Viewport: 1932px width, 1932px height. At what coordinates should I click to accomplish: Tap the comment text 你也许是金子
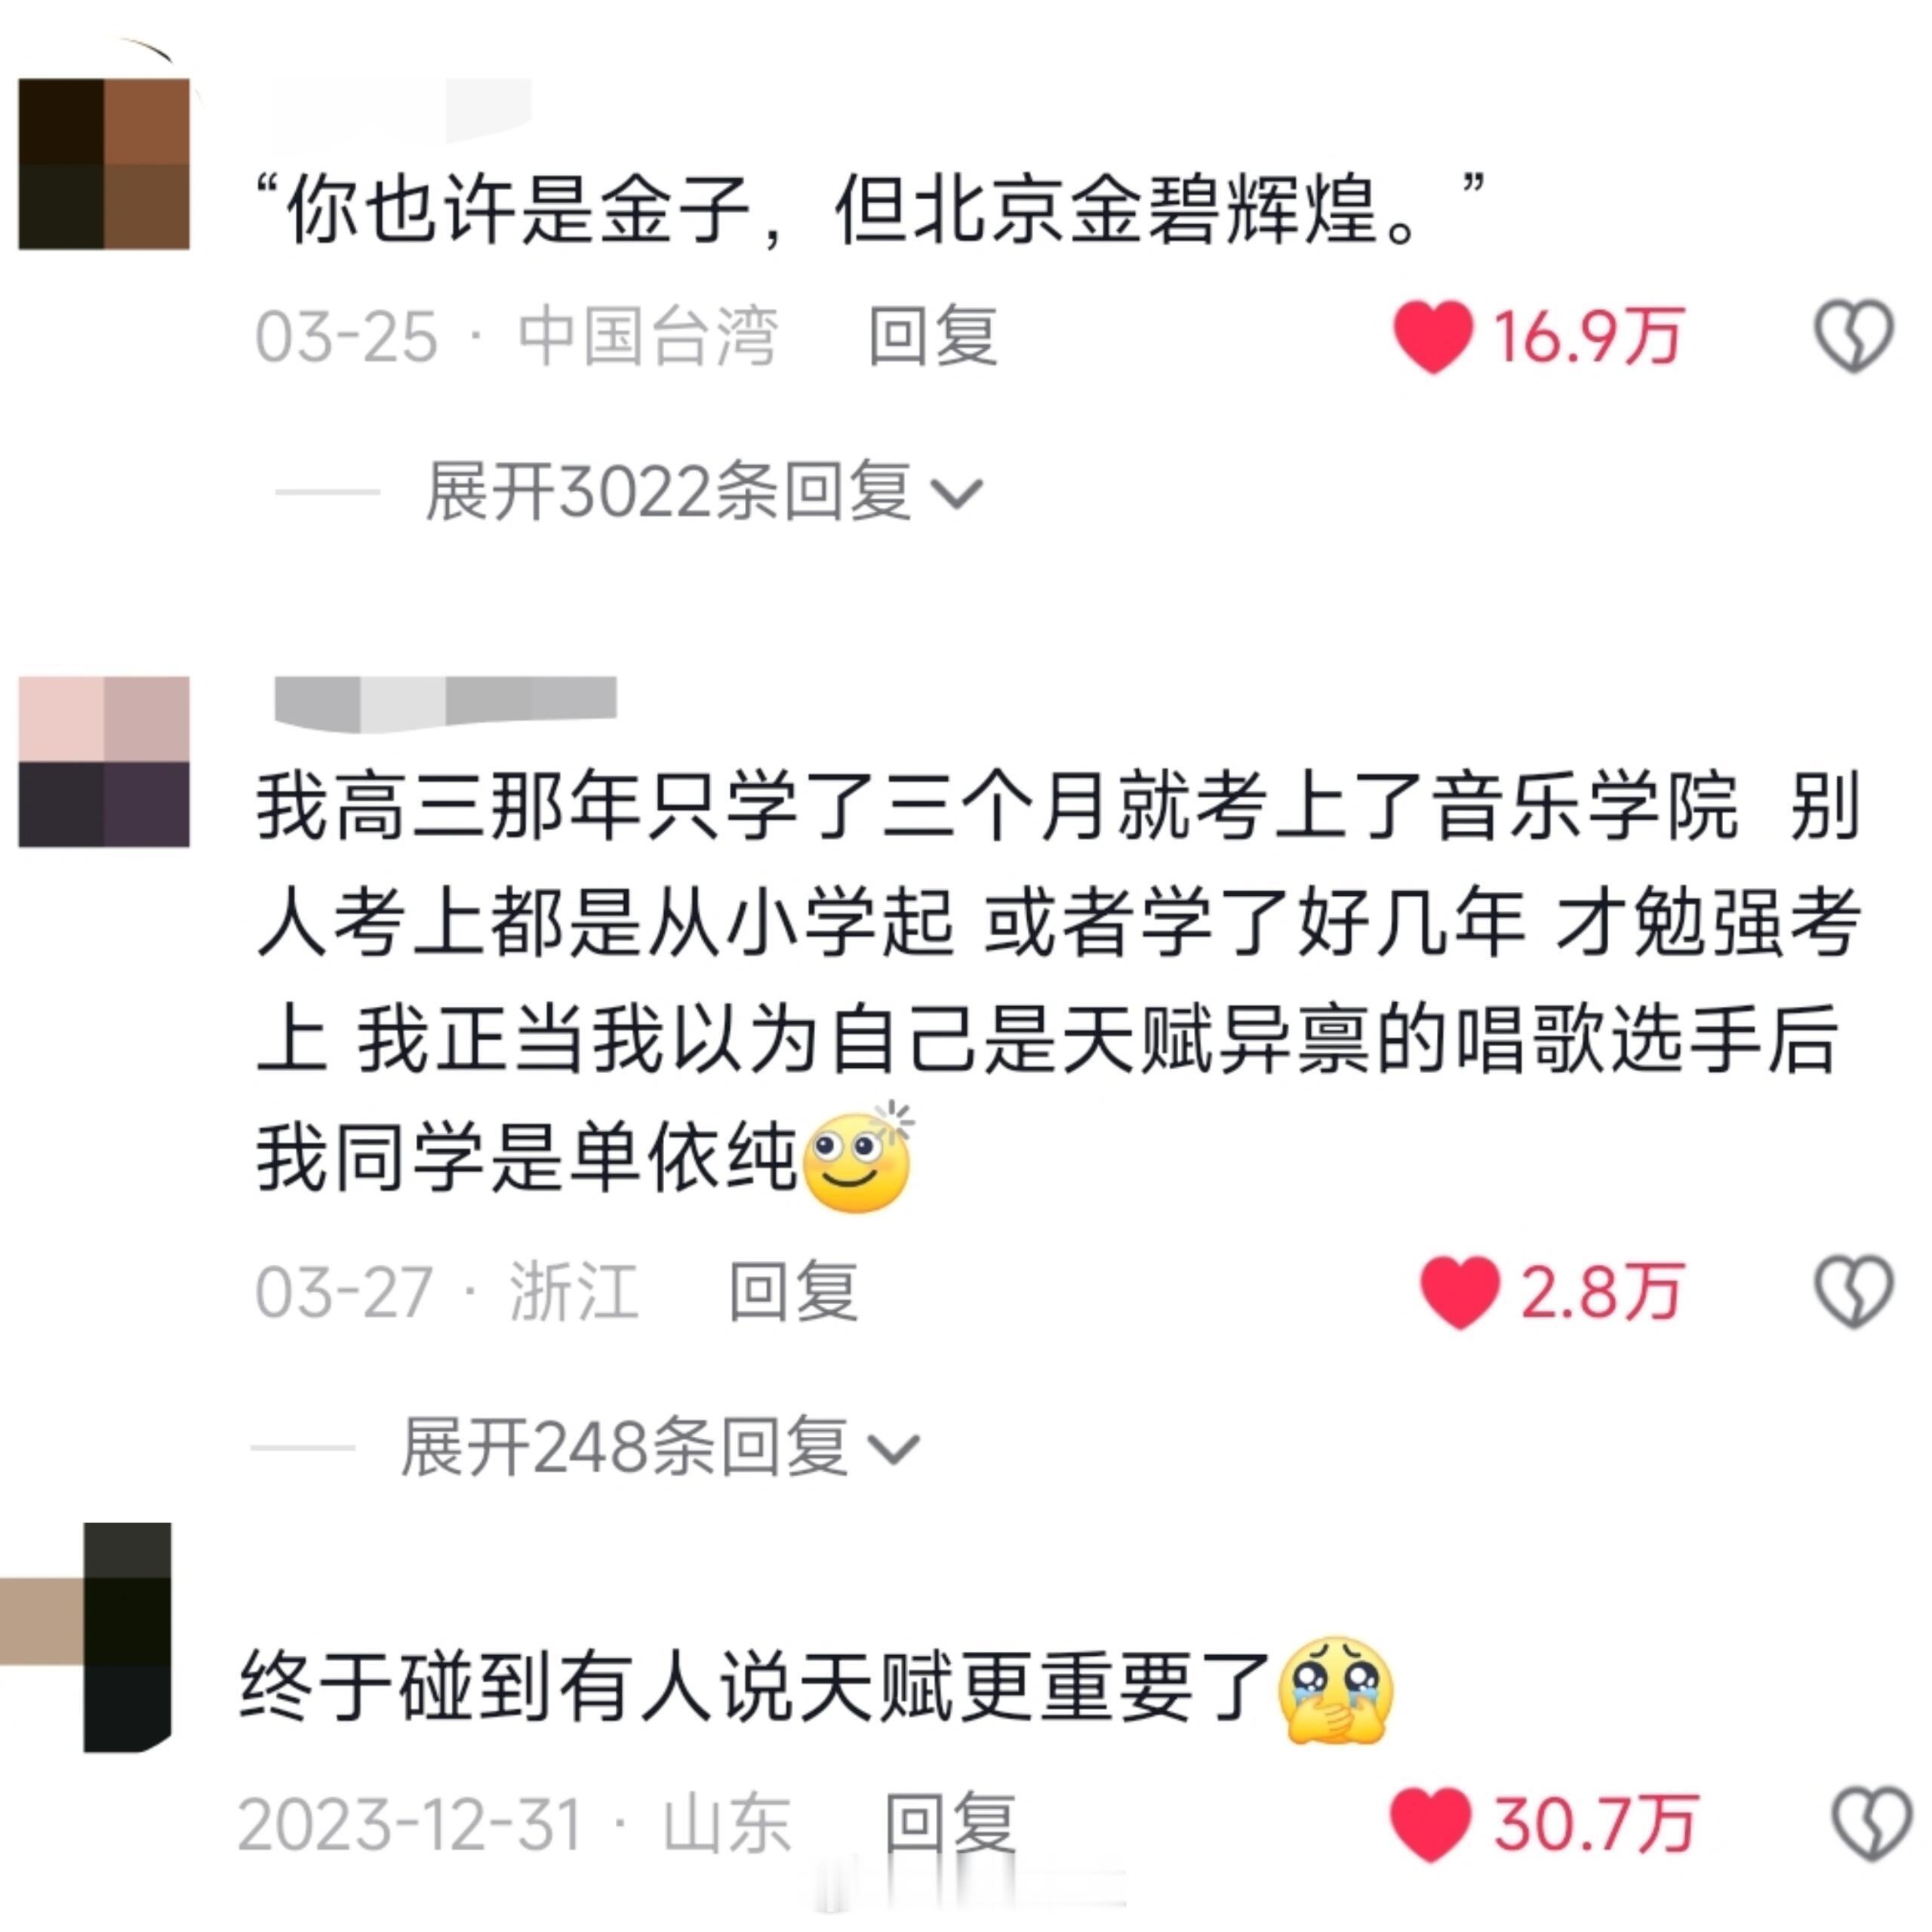(x=517, y=210)
